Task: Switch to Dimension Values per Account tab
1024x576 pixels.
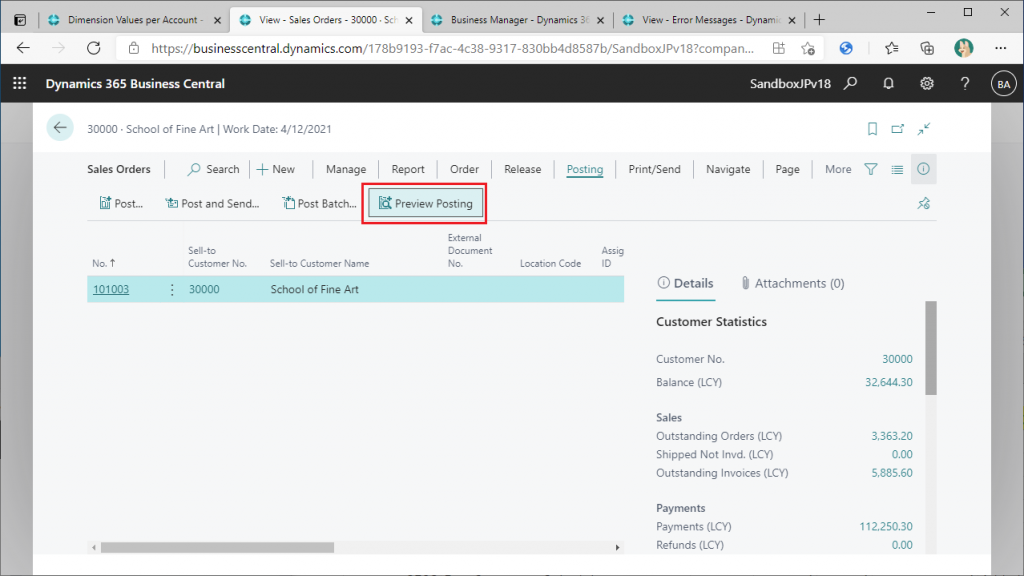Action: pyautogui.click(x=135, y=20)
